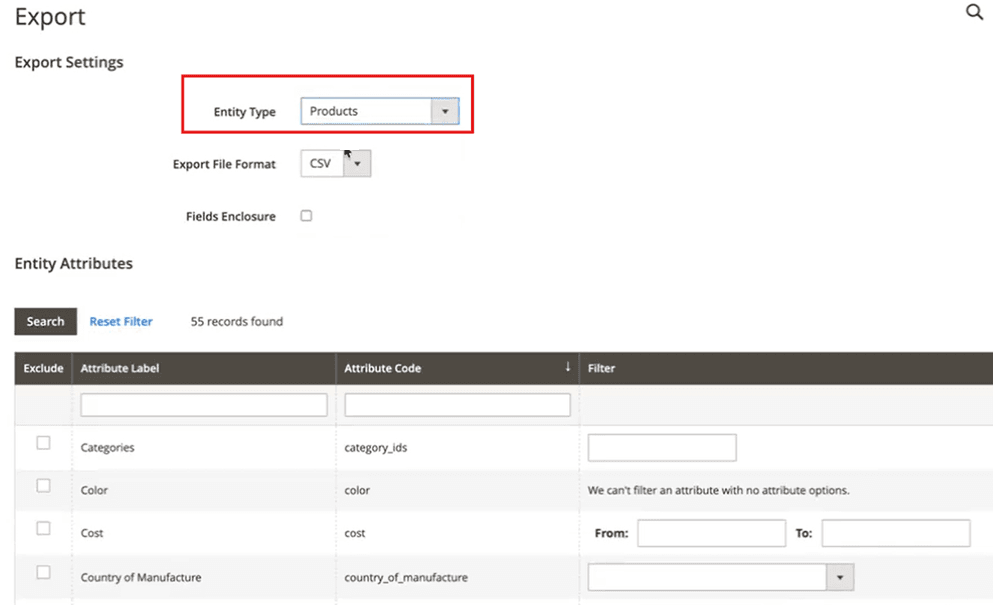The image size is (993, 605).
Task: Focus the Attribute Label filter field
Action: click(x=204, y=405)
